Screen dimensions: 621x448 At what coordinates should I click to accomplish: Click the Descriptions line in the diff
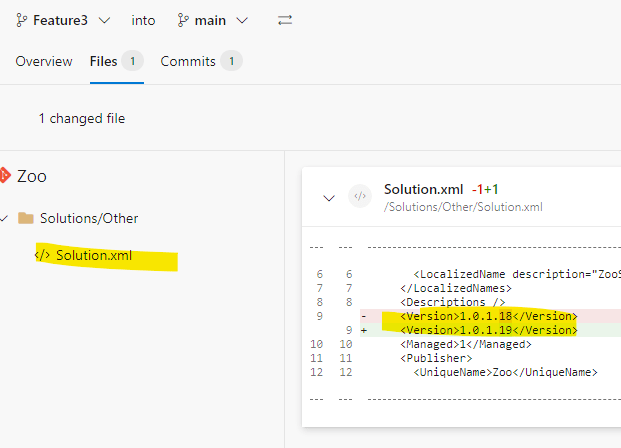[453, 302]
